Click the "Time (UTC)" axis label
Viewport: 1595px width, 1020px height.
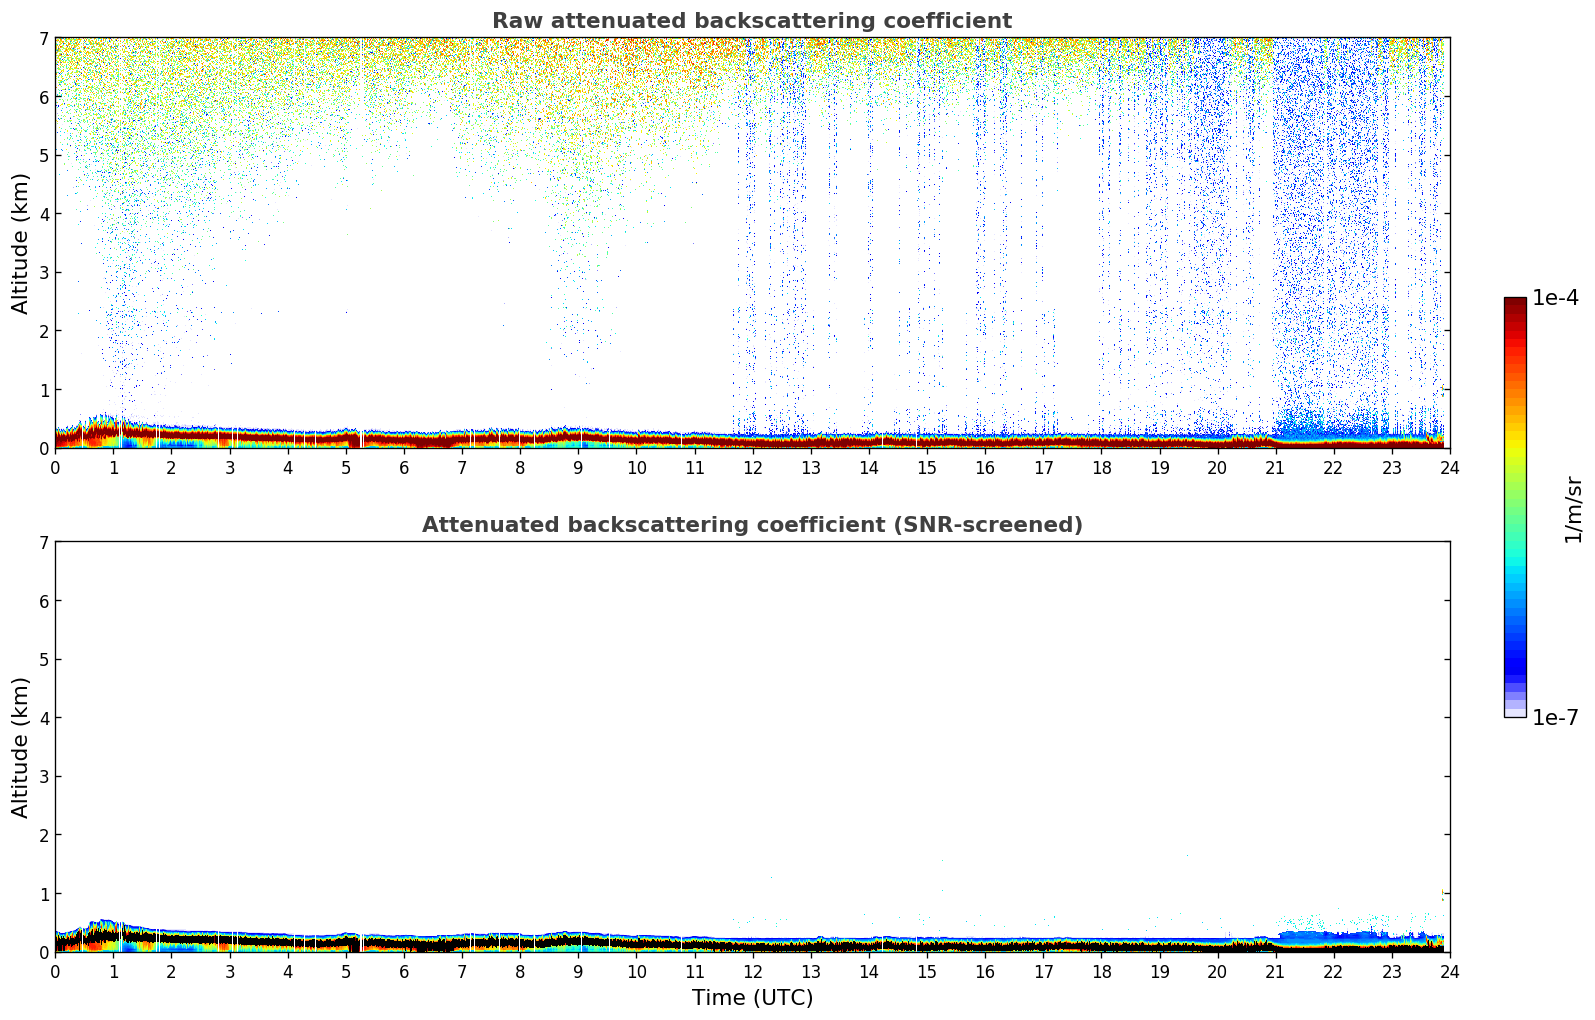752,998
